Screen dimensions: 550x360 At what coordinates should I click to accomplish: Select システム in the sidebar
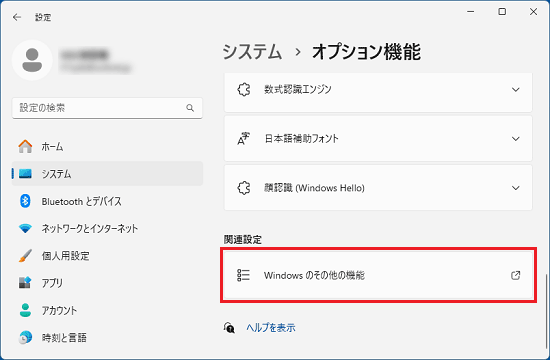pos(107,174)
